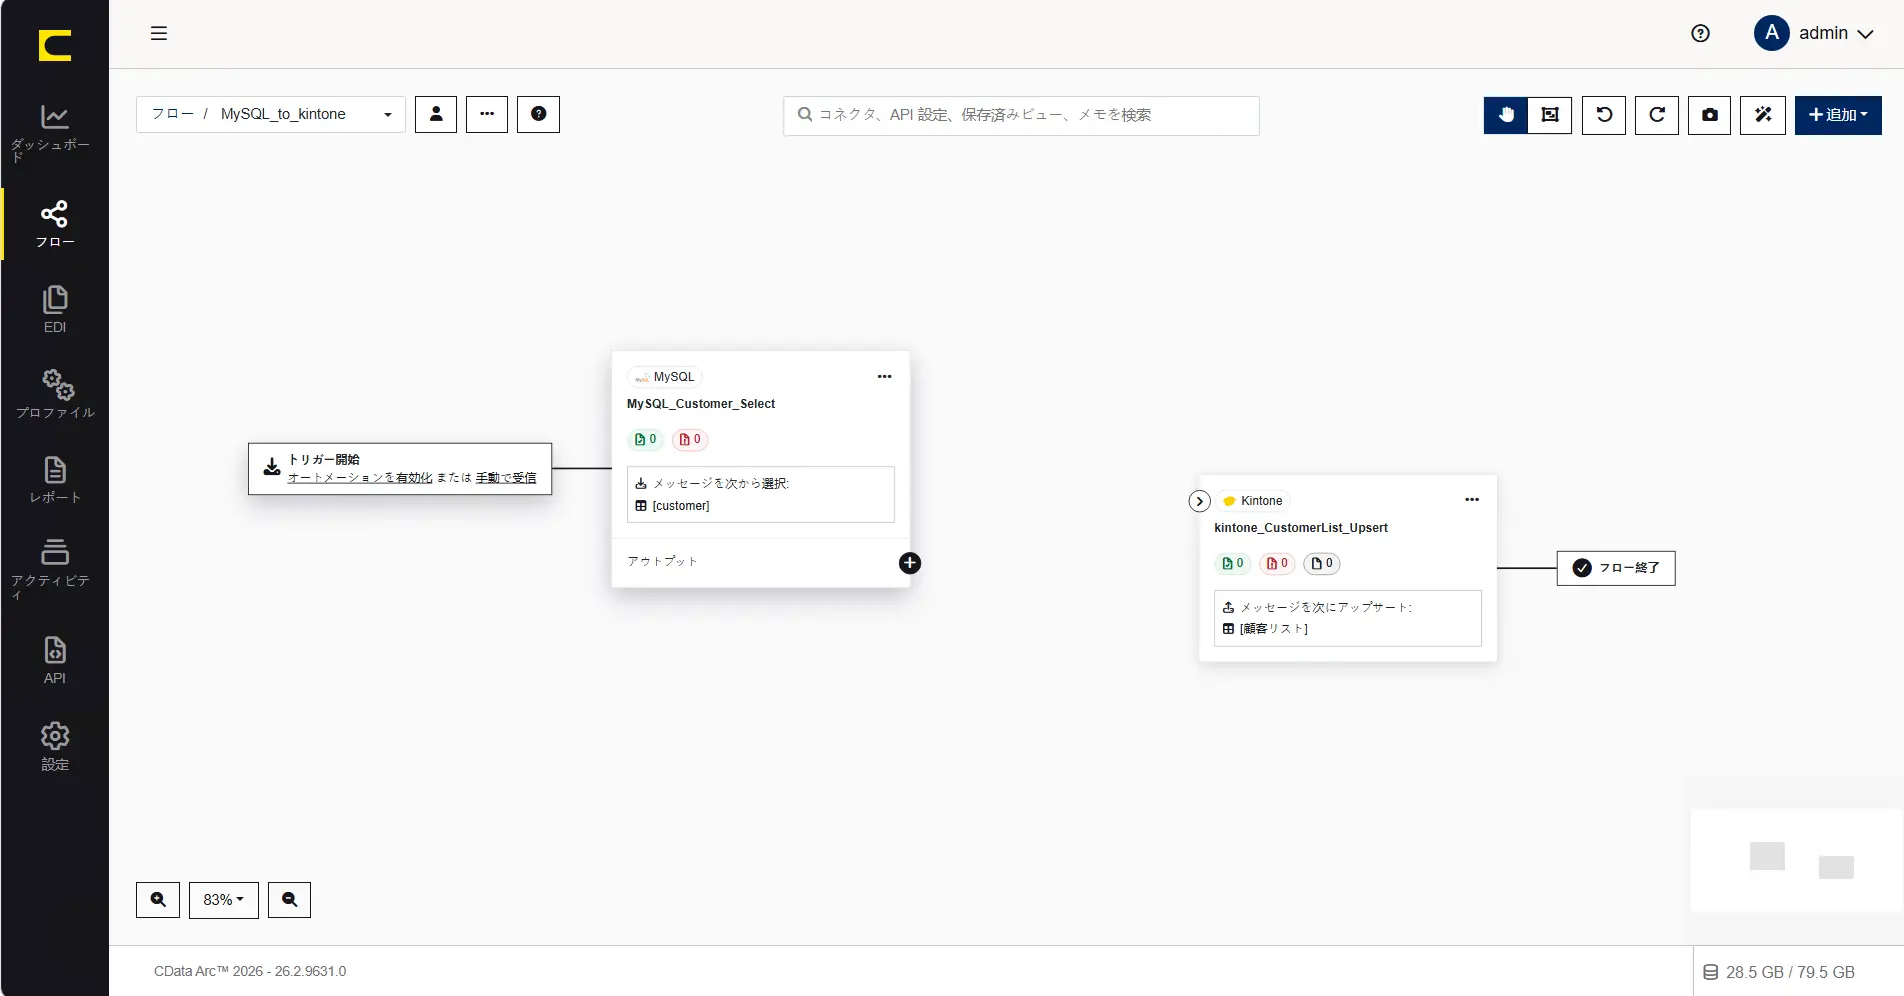Click the admin avatar circle

click(x=1771, y=33)
